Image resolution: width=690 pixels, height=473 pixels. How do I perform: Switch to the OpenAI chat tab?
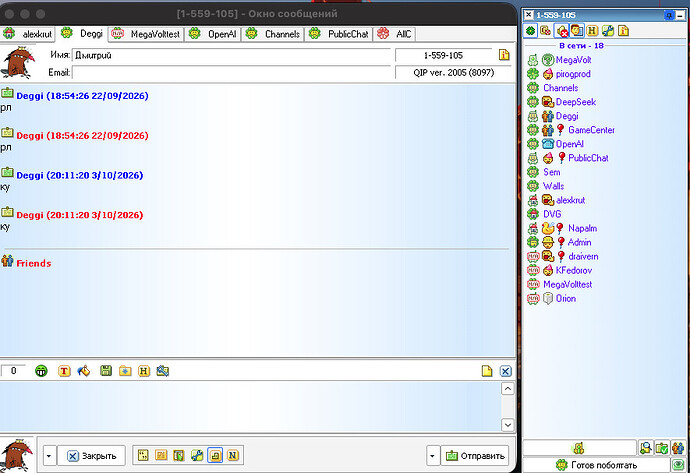[x=213, y=34]
